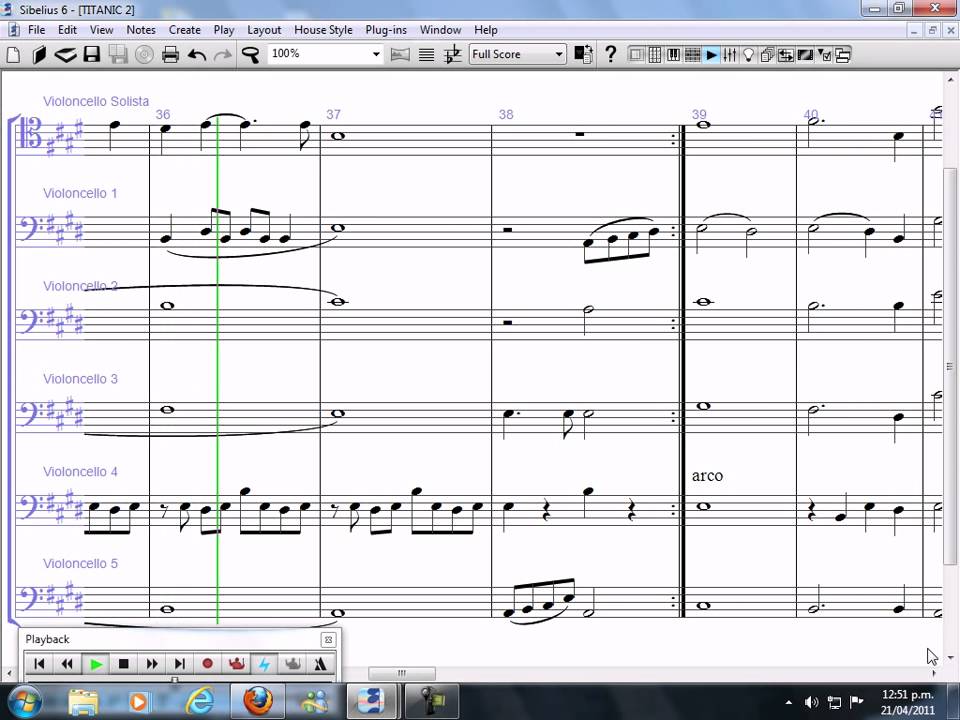The image size is (960, 720).
Task: Open the Edit menu
Action: tap(67, 29)
